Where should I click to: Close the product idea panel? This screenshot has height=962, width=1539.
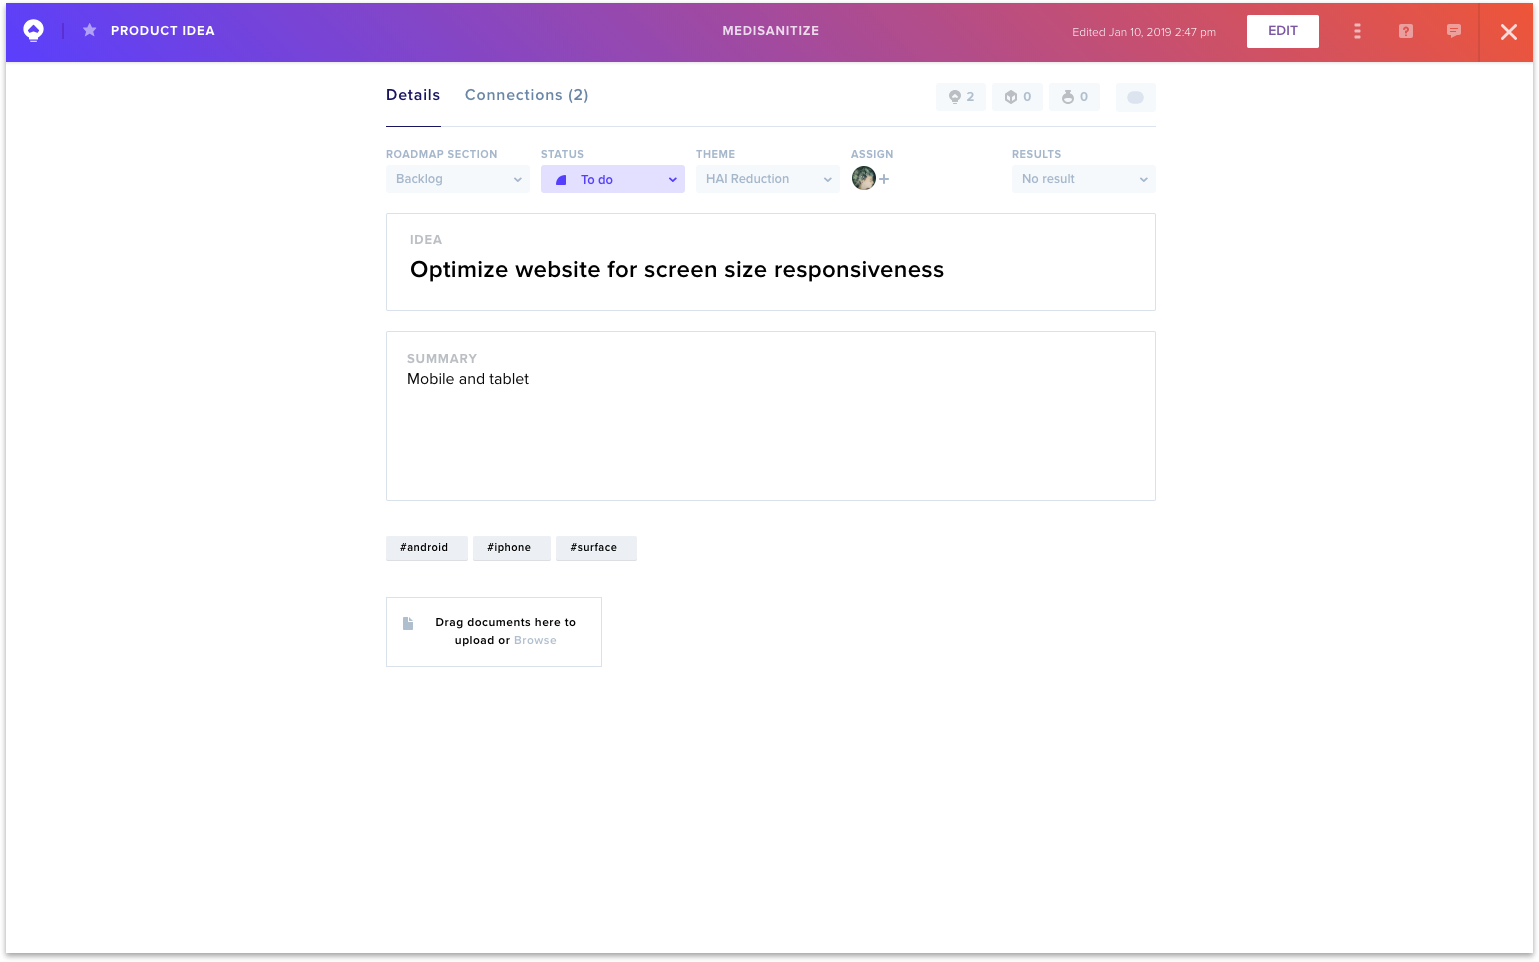(1508, 32)
